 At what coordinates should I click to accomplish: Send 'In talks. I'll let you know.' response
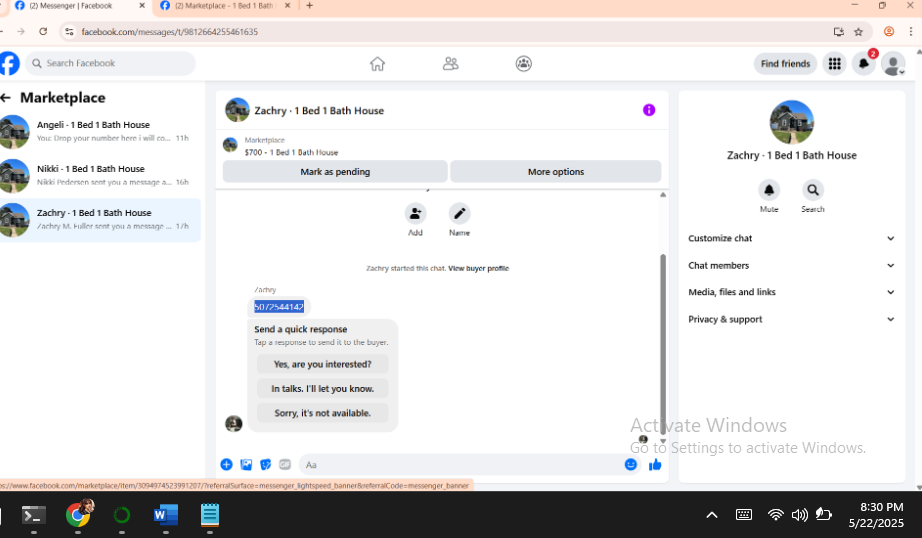click(322, 389)
